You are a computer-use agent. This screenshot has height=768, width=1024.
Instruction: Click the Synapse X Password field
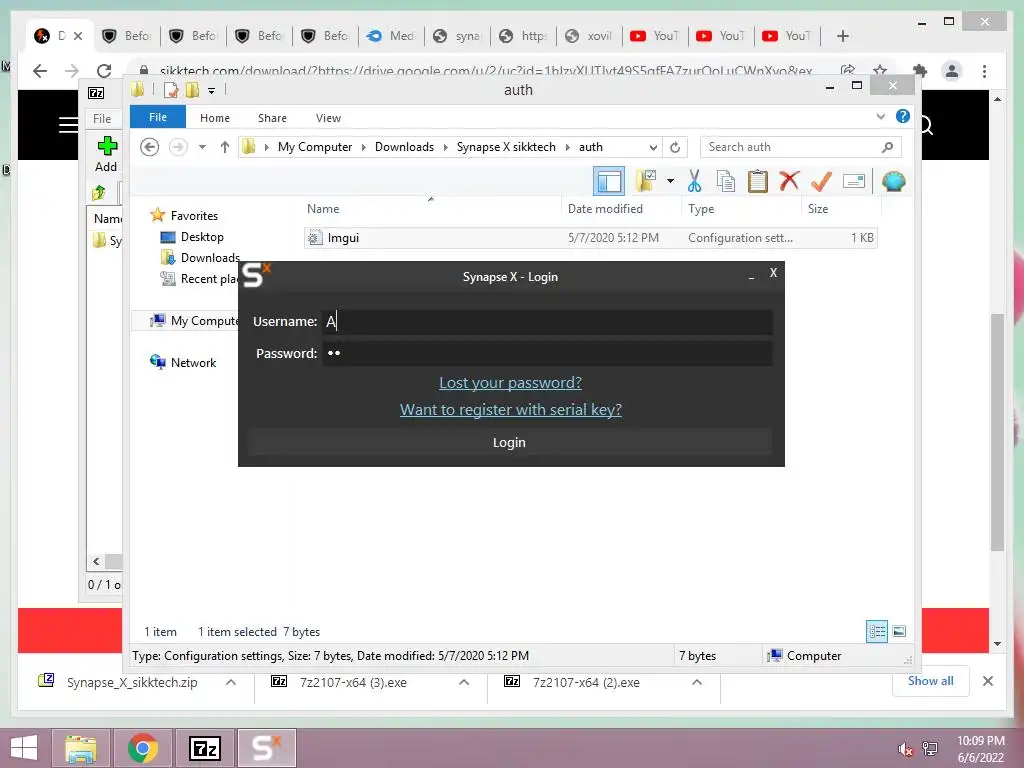point(547,353)
